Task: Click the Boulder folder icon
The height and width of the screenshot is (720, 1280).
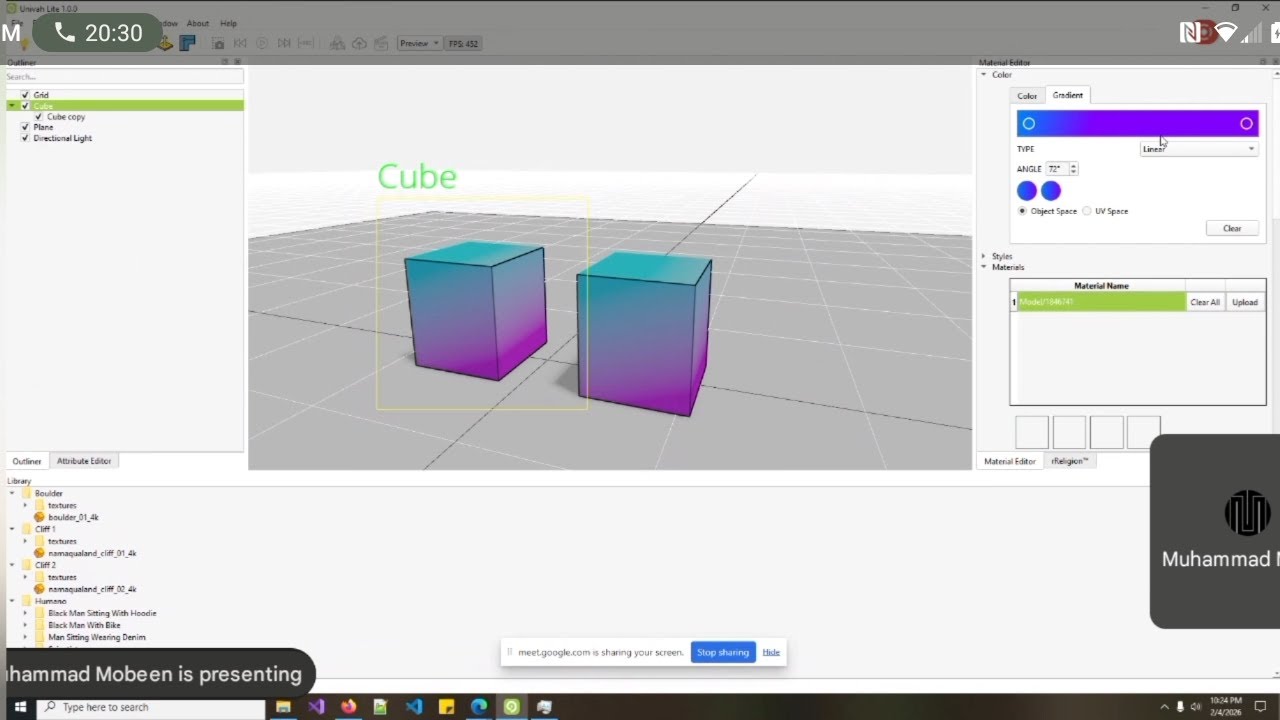Action: [27, 493]
